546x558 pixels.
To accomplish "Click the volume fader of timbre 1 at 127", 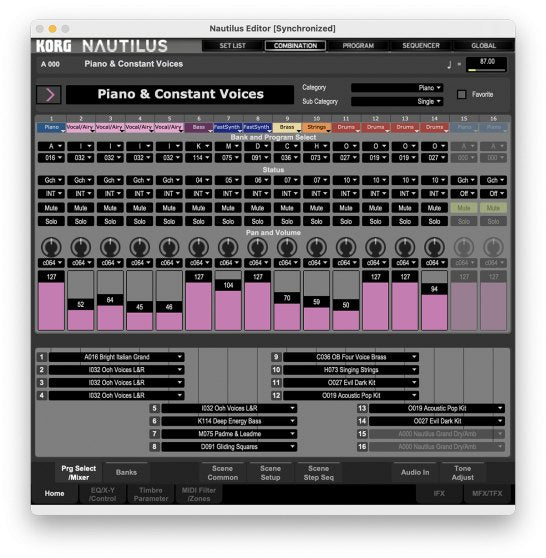I will tap(51, 301).
